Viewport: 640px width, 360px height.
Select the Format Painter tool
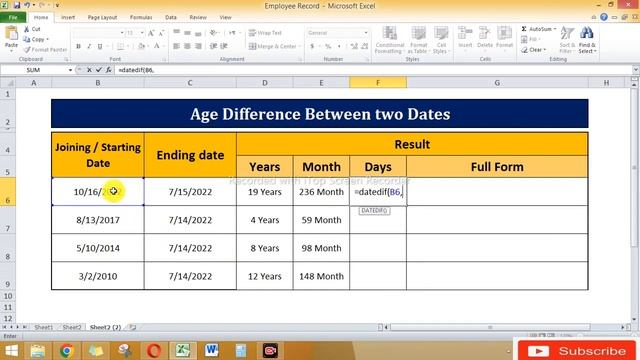[45, 49]
